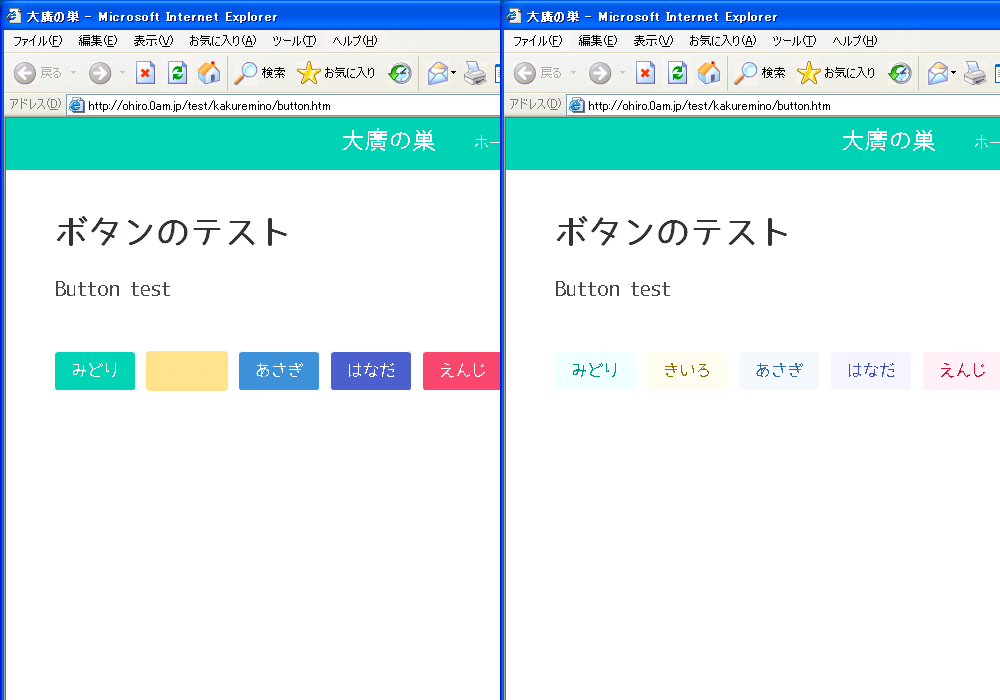Screen dimensions: 1000x700
Task: Open ツール menu in the right window
Action: [x=794, y=41]
